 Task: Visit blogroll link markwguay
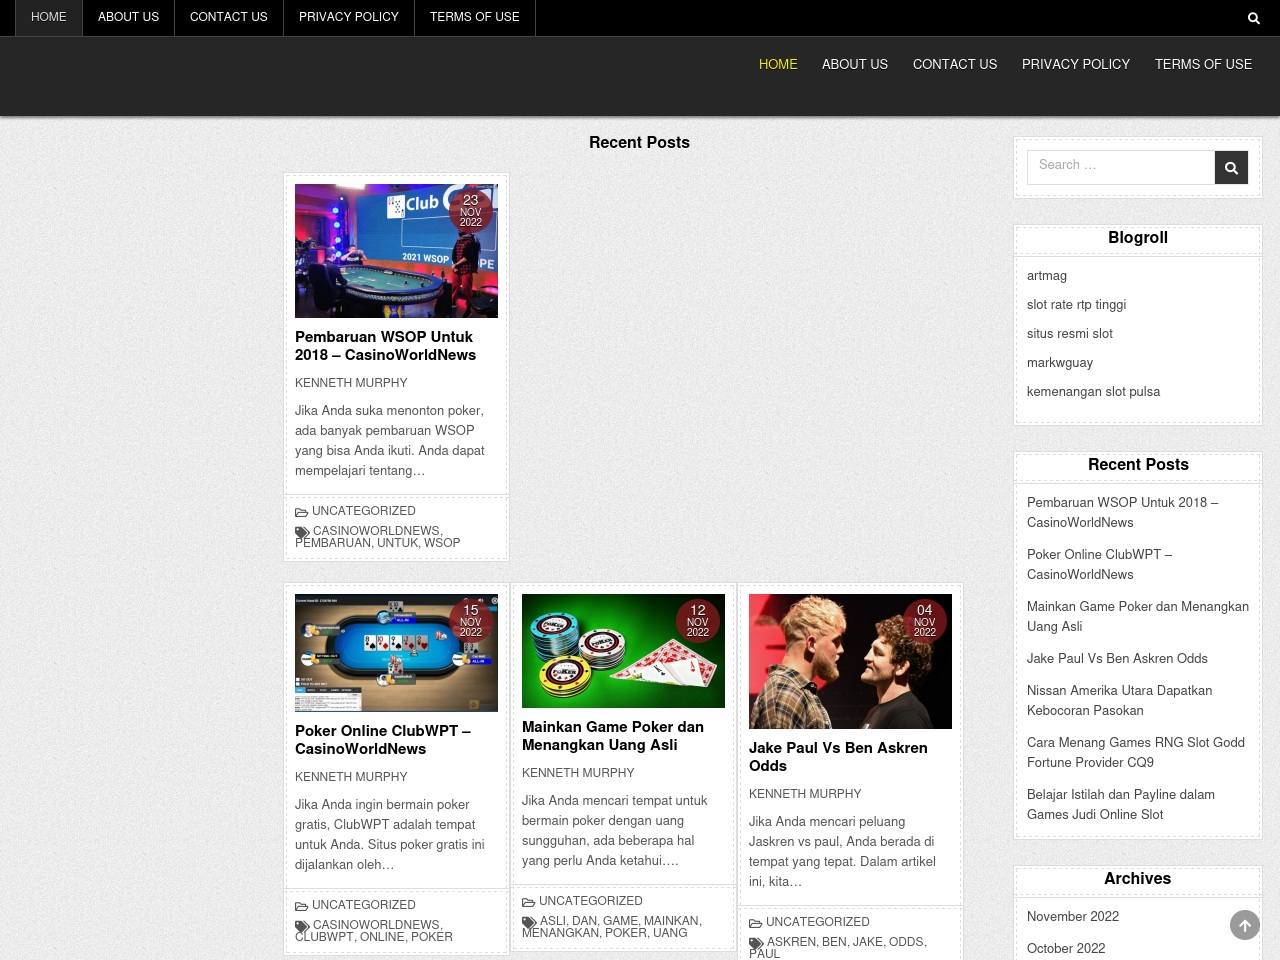tap(1060, 363)
